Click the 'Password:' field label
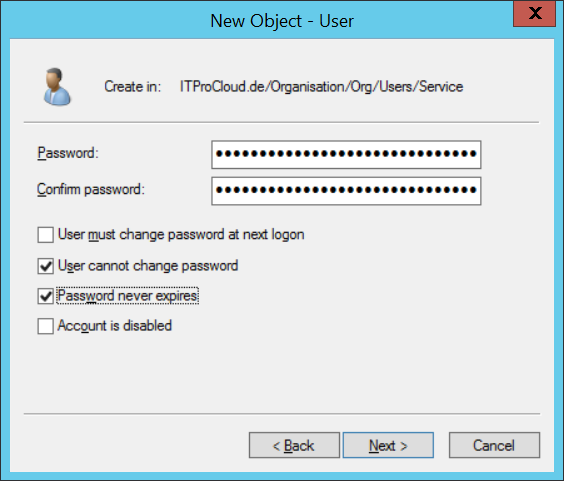 pos(68,153)
